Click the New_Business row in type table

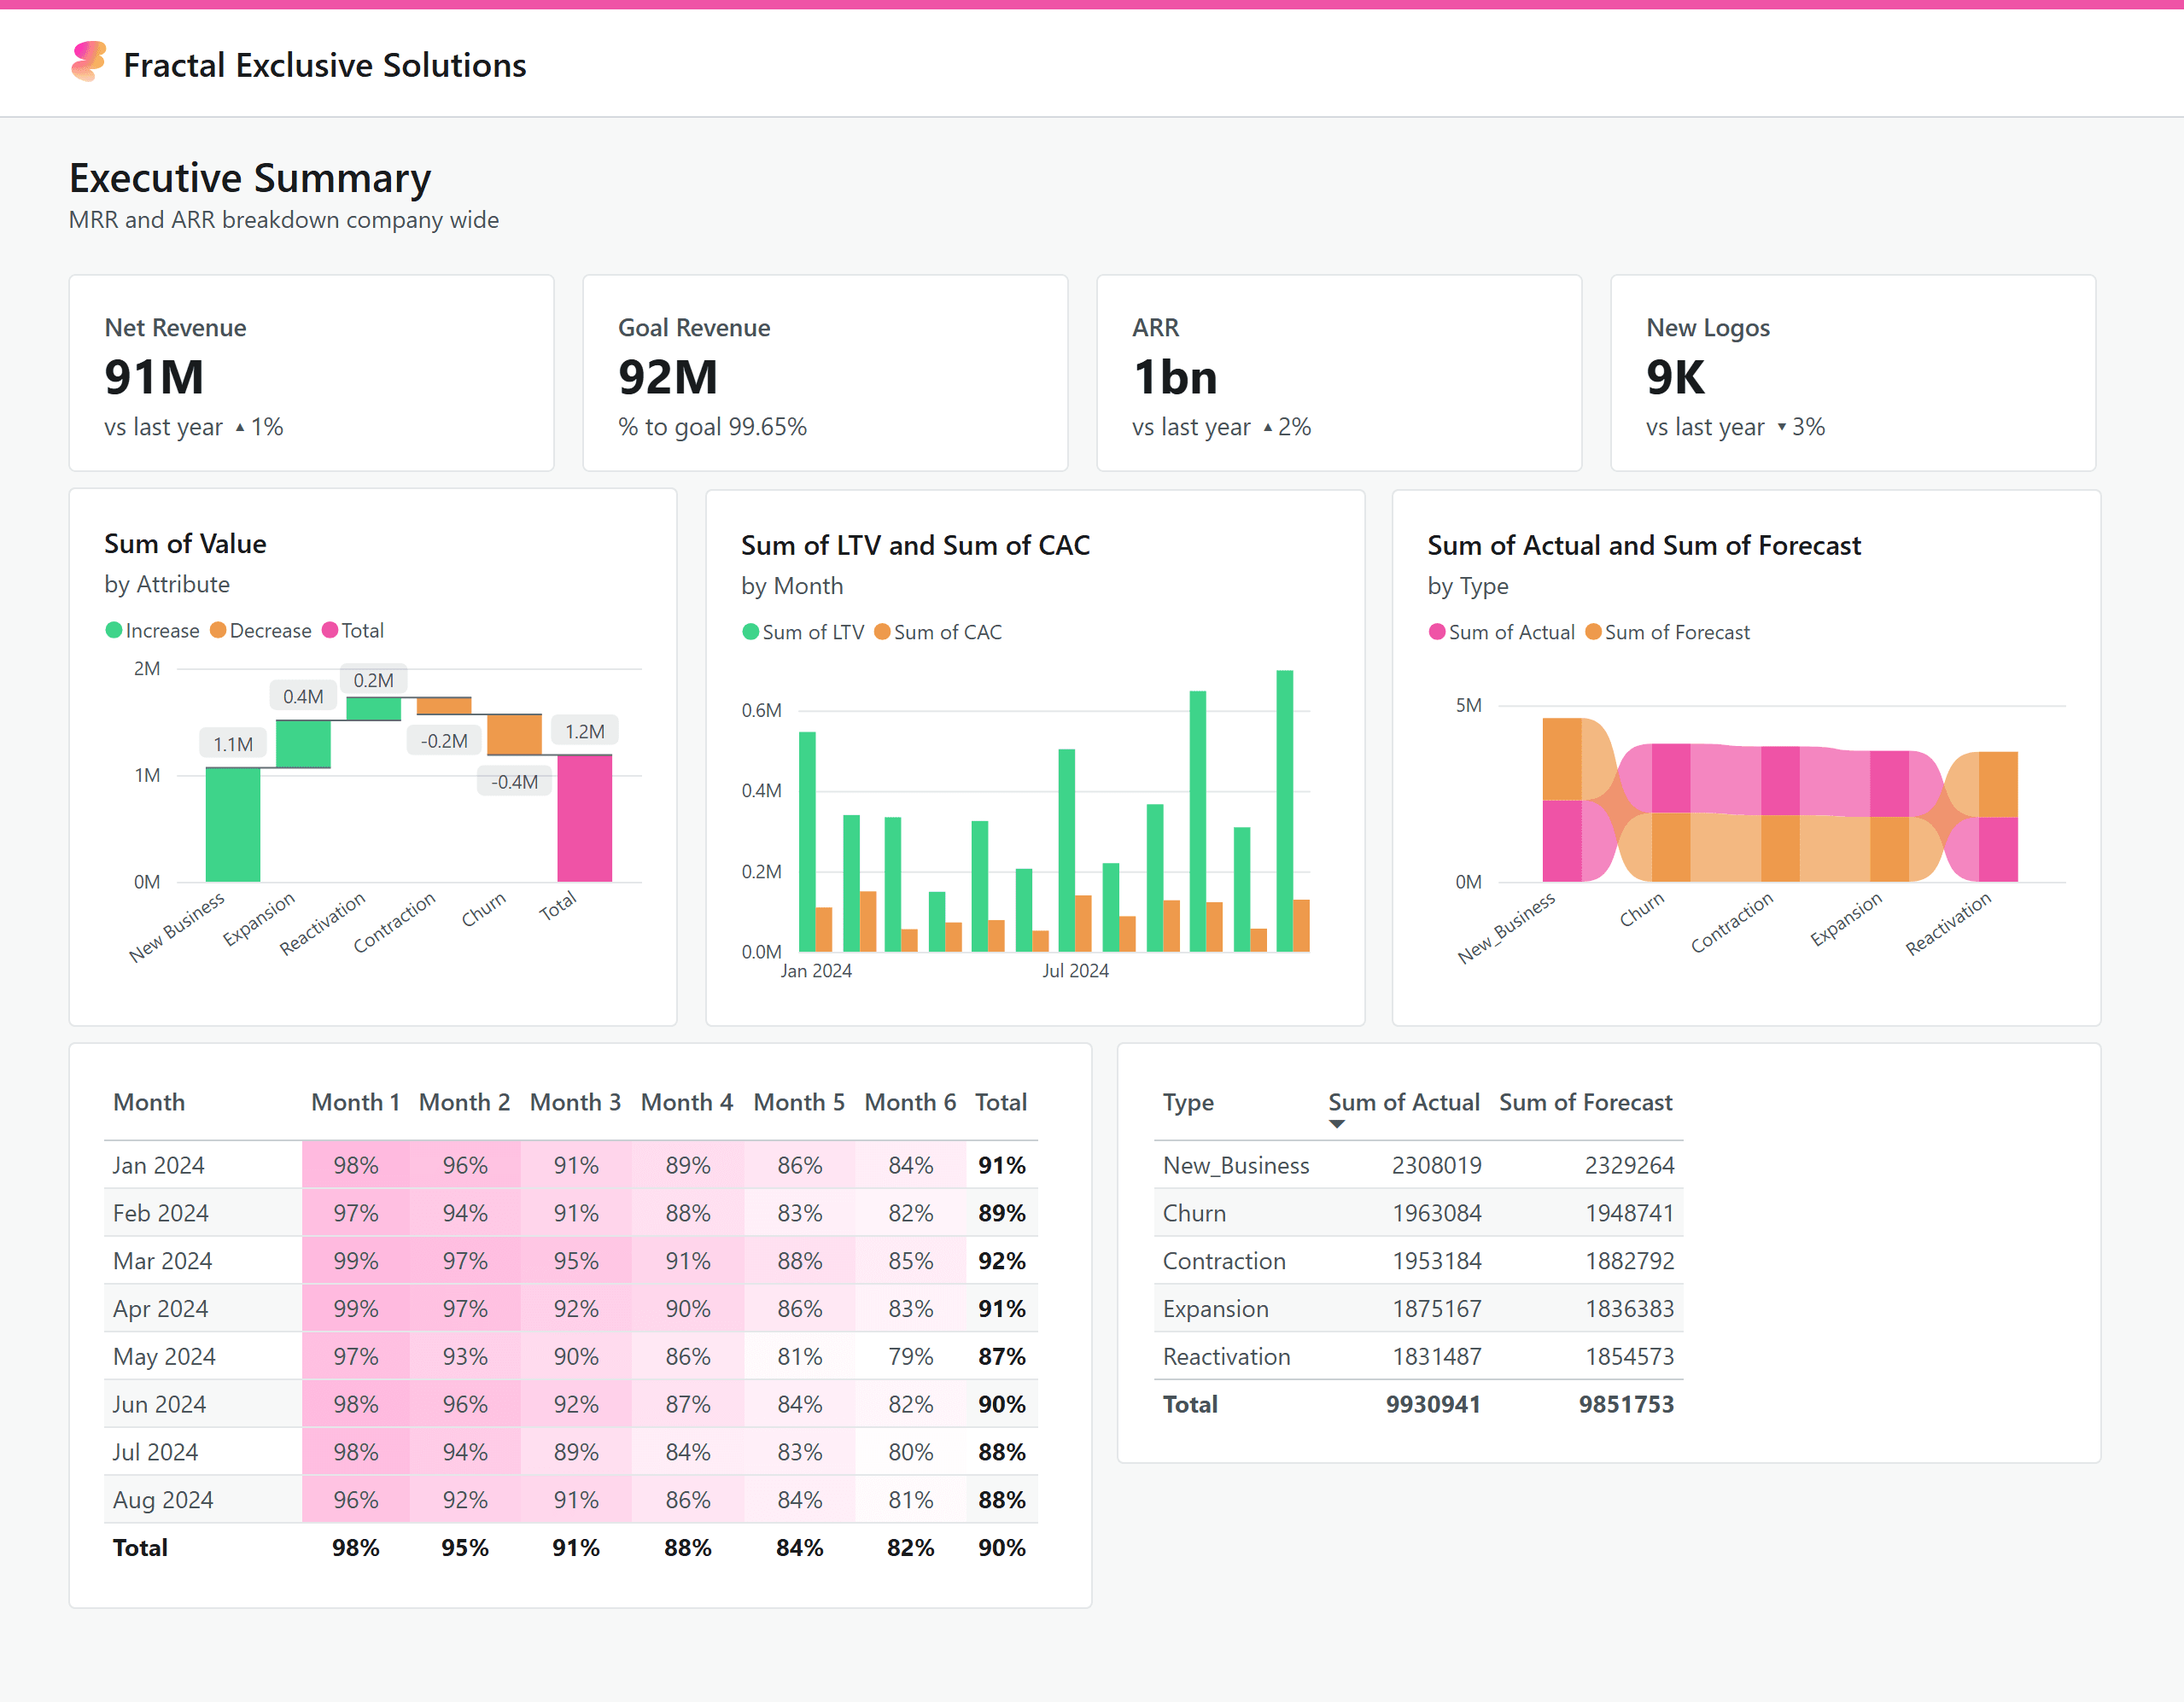(1236, 1165)
